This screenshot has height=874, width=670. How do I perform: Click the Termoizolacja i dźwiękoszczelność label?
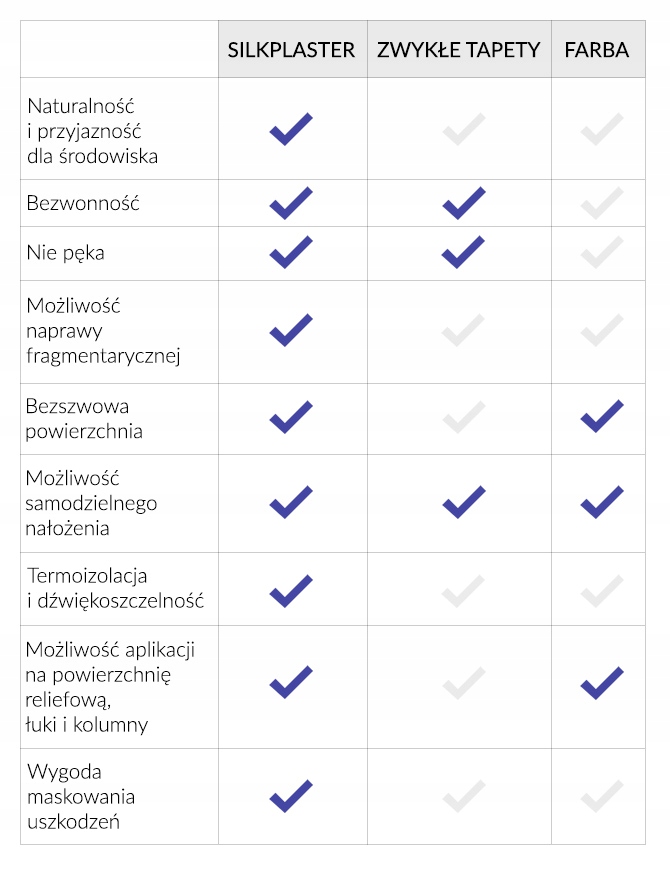coord(114,589)
